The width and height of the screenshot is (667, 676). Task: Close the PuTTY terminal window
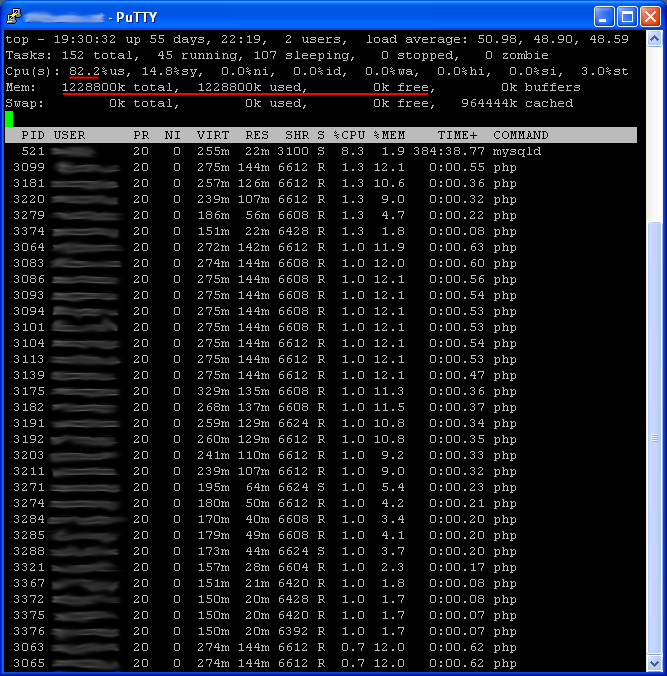[x=650, y=16]
